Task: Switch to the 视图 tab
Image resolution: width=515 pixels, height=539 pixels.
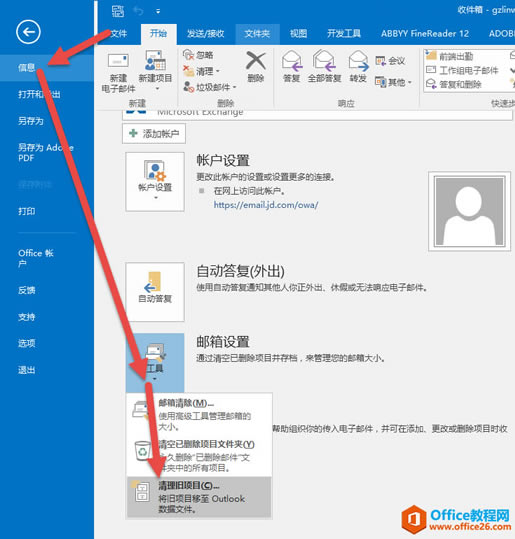Action: point(298,34)
